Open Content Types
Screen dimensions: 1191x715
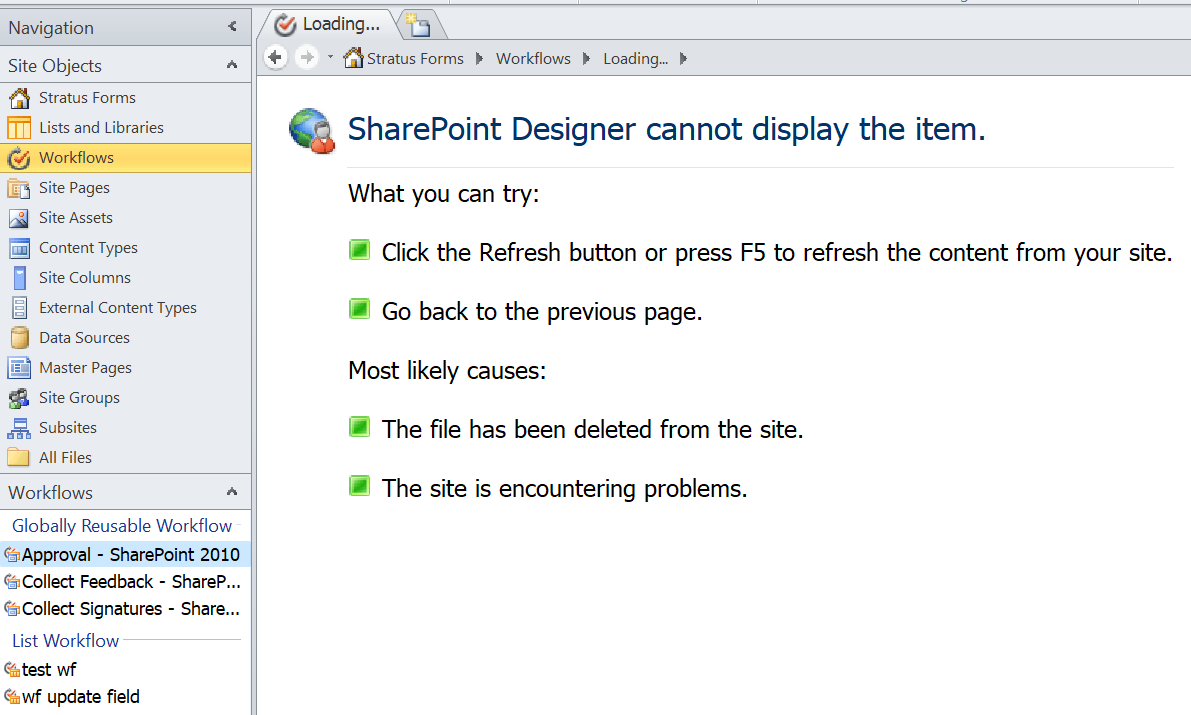(x=125, y=248)
